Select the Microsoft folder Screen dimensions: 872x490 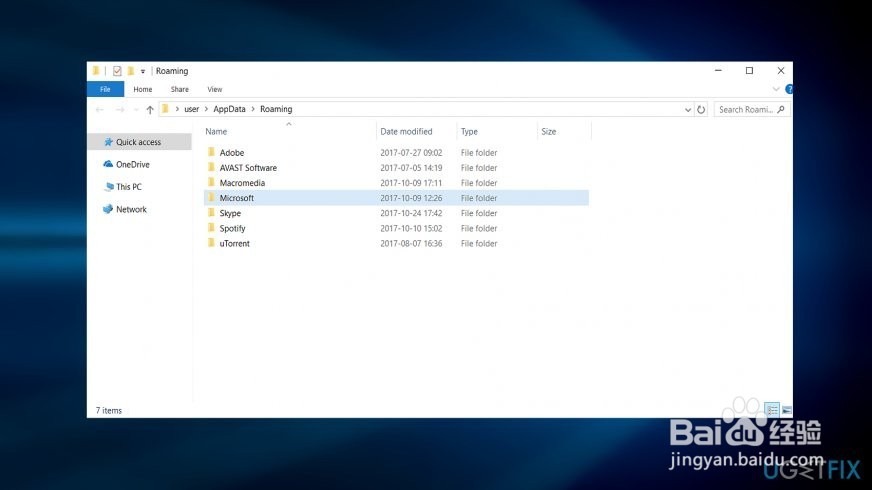tap(396, 197)
